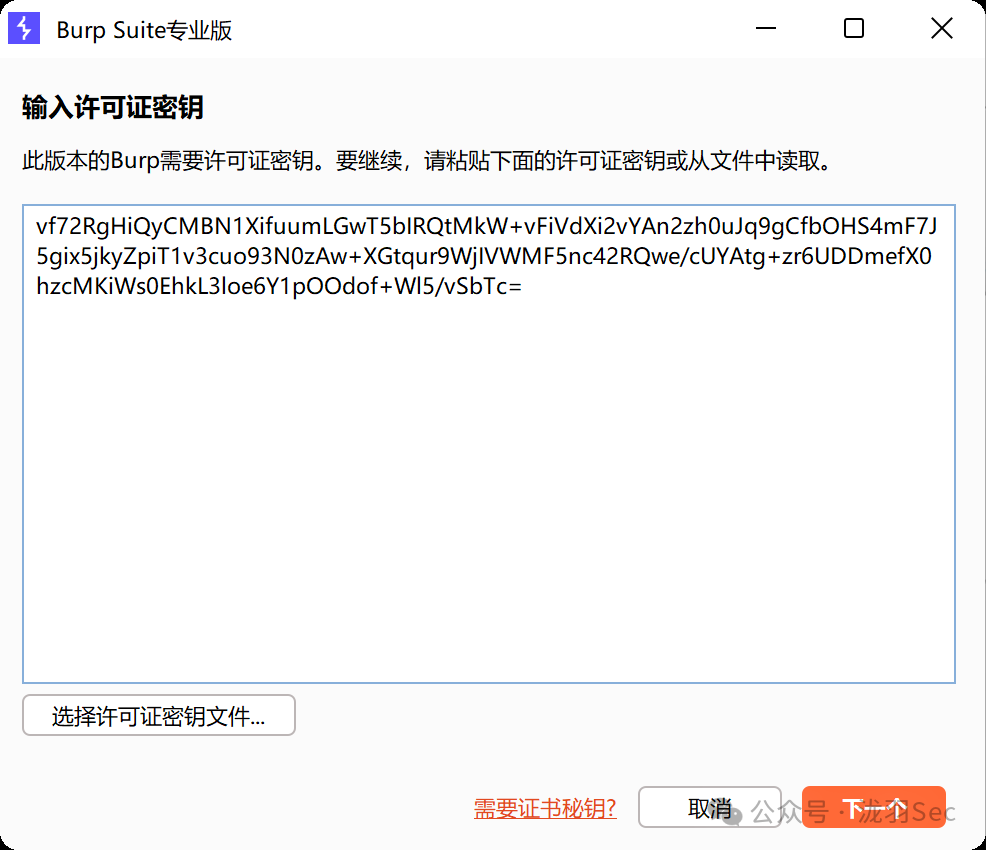The width and height of the screenshot is (986, 850).
Task: Click the word Burp in the description
Action: coord(135,161)
